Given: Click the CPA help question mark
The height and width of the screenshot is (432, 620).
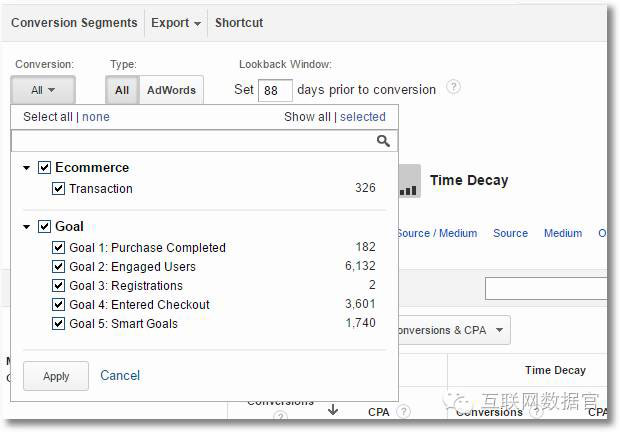Looking at the screenshot, I should (404, 411).
